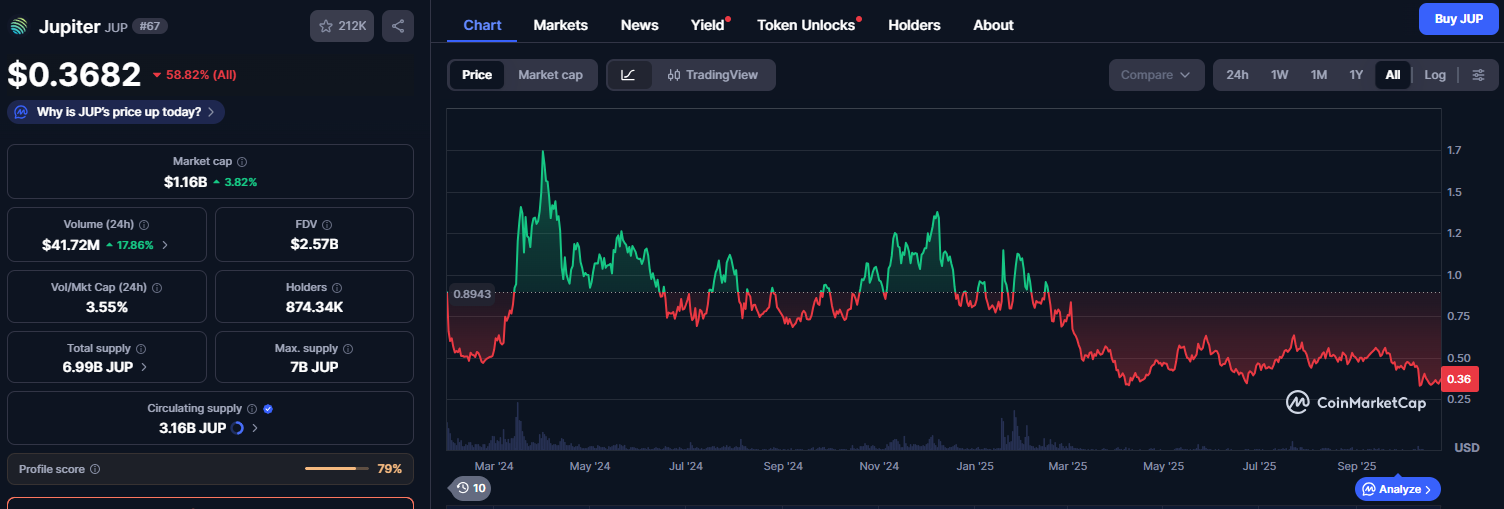Expand Volume (24h) details chevron
Screen dimensions: 1504x509
pyautogui.click(x=165, y=244)
